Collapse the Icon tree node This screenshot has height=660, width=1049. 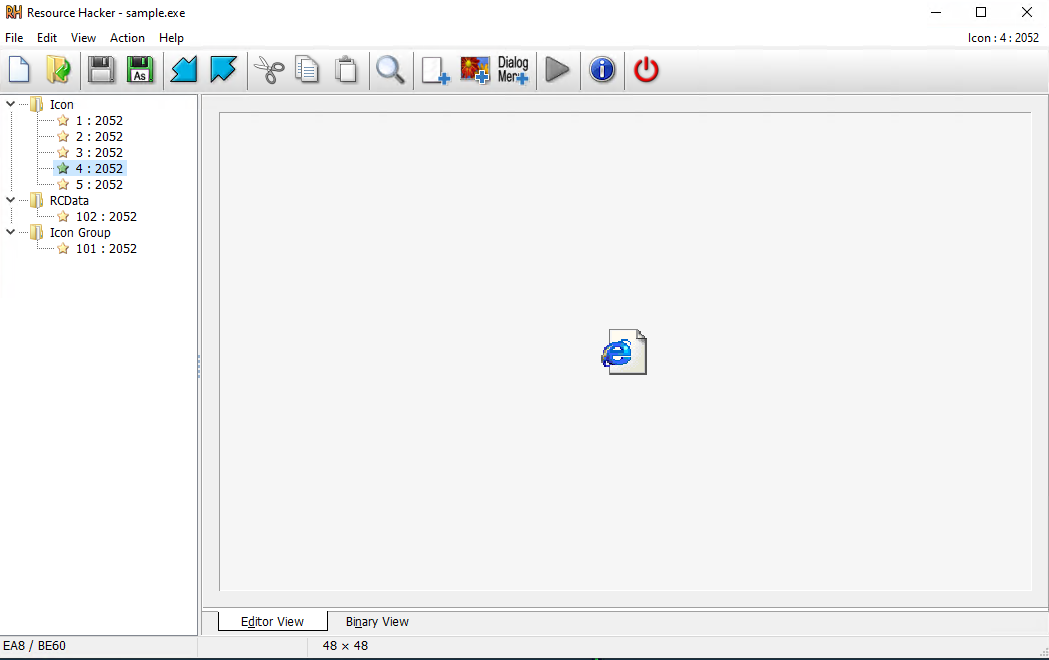[11, 104]
